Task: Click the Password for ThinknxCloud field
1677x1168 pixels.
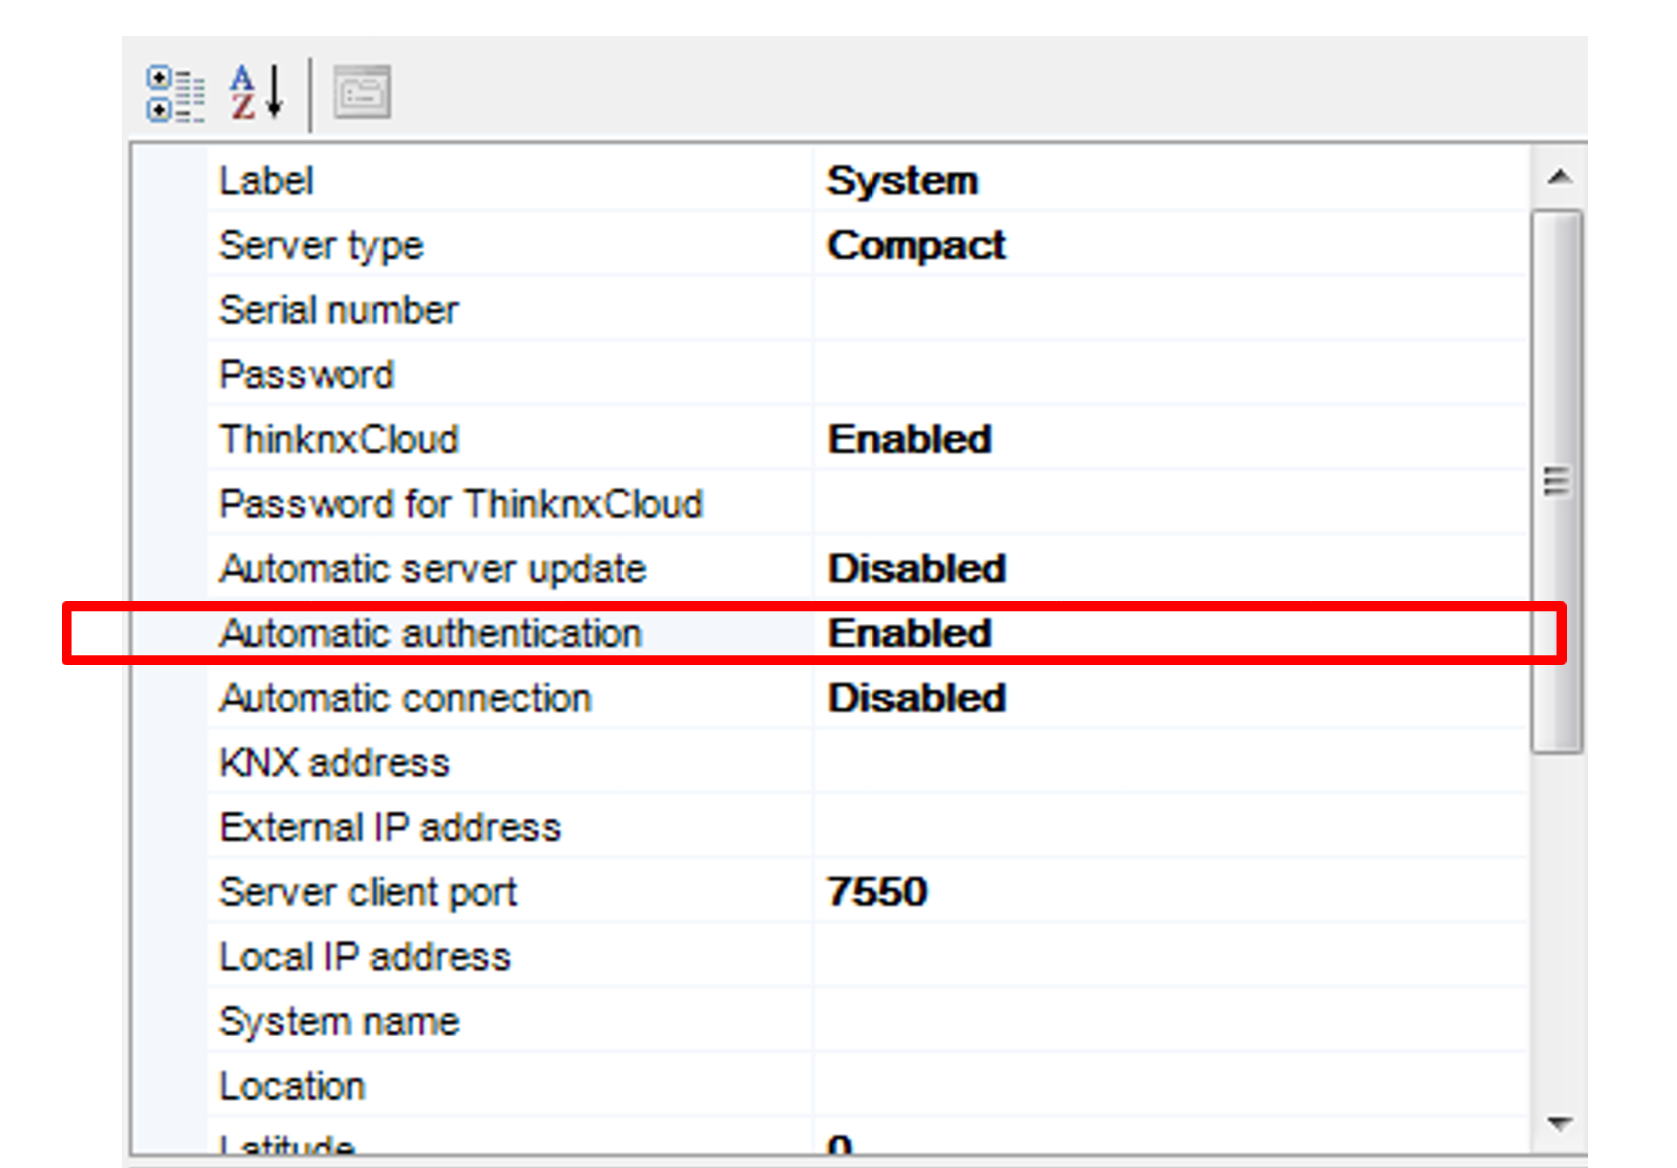Action: coord(1170,504)
